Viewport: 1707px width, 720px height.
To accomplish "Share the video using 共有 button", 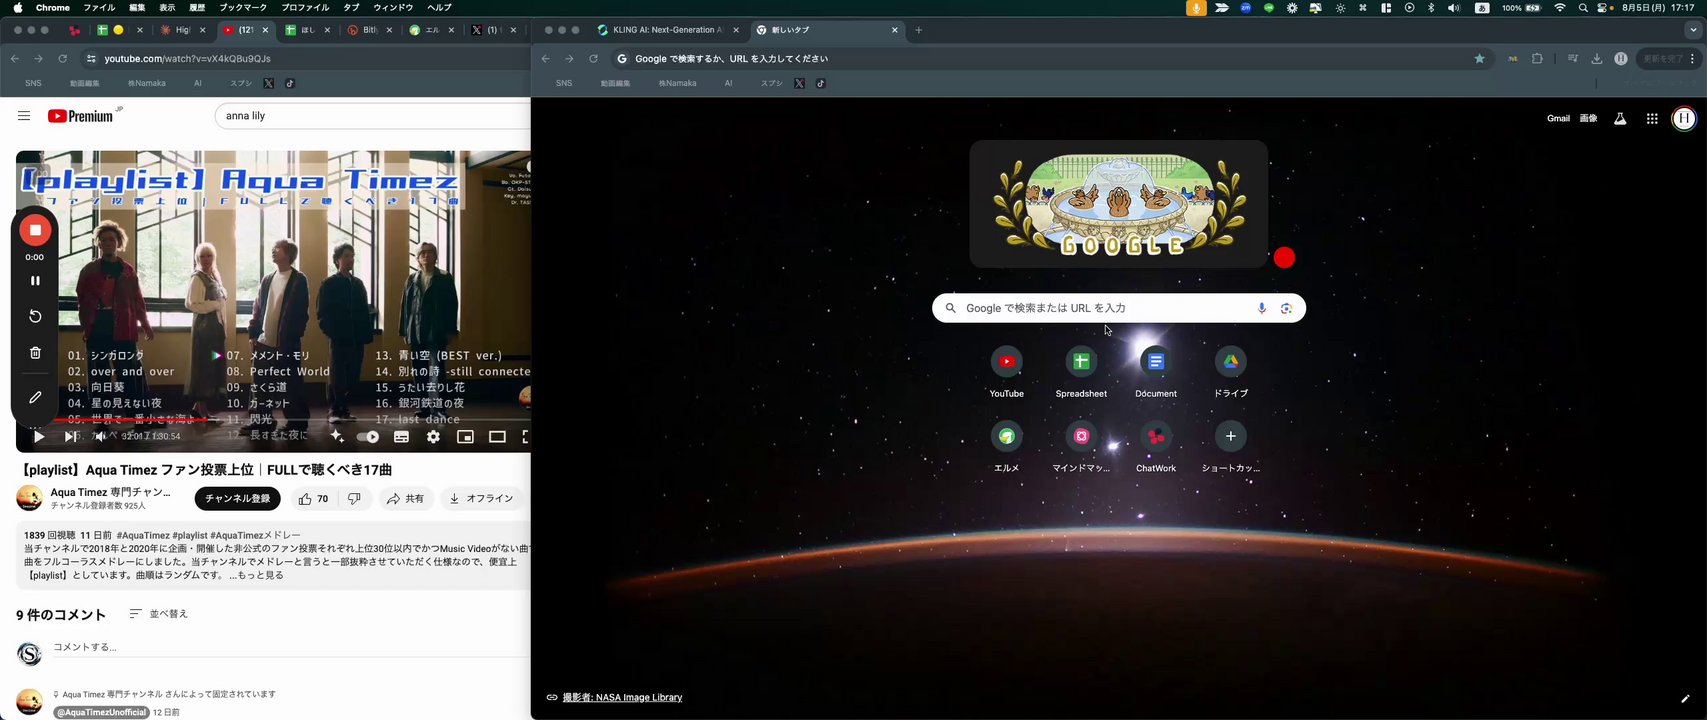I will coord(405,499).
